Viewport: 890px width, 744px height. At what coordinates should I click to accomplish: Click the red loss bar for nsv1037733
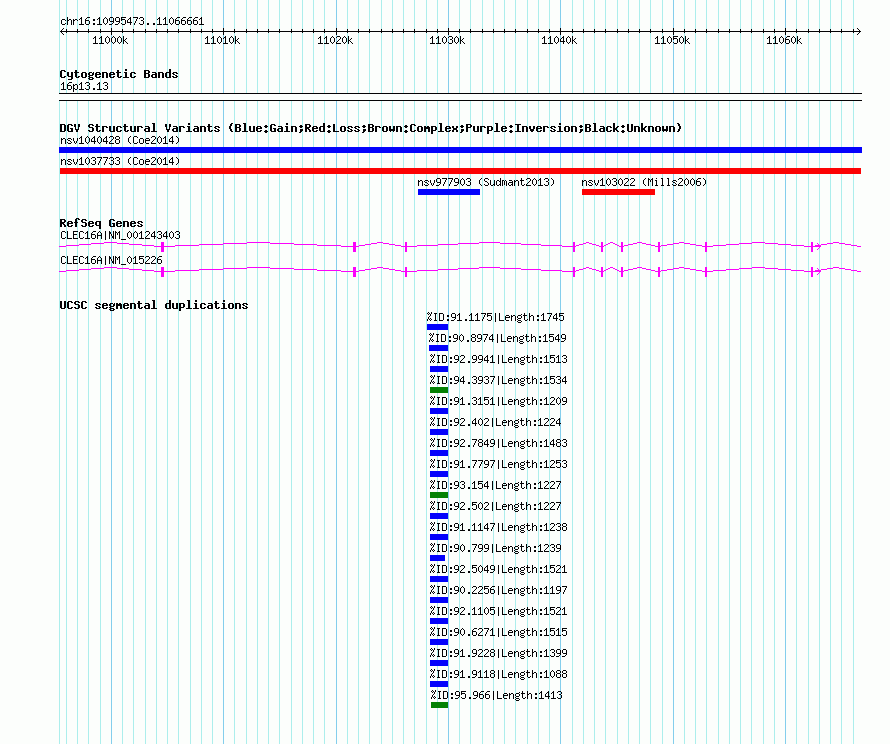pos(460,171)
